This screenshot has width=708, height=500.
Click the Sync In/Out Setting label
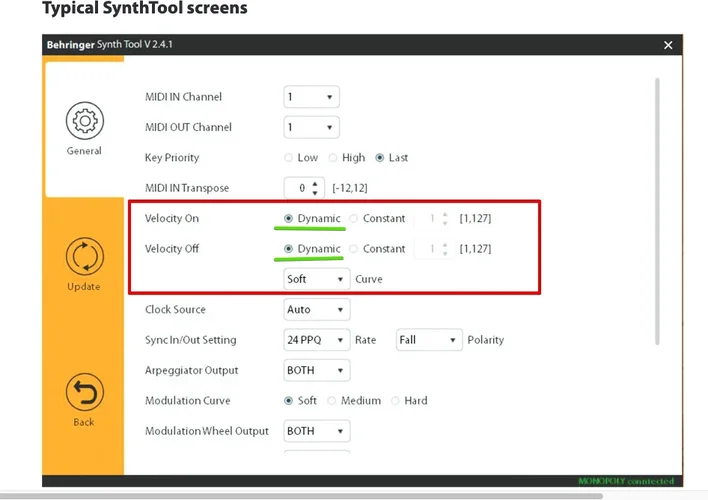point(191,340)
